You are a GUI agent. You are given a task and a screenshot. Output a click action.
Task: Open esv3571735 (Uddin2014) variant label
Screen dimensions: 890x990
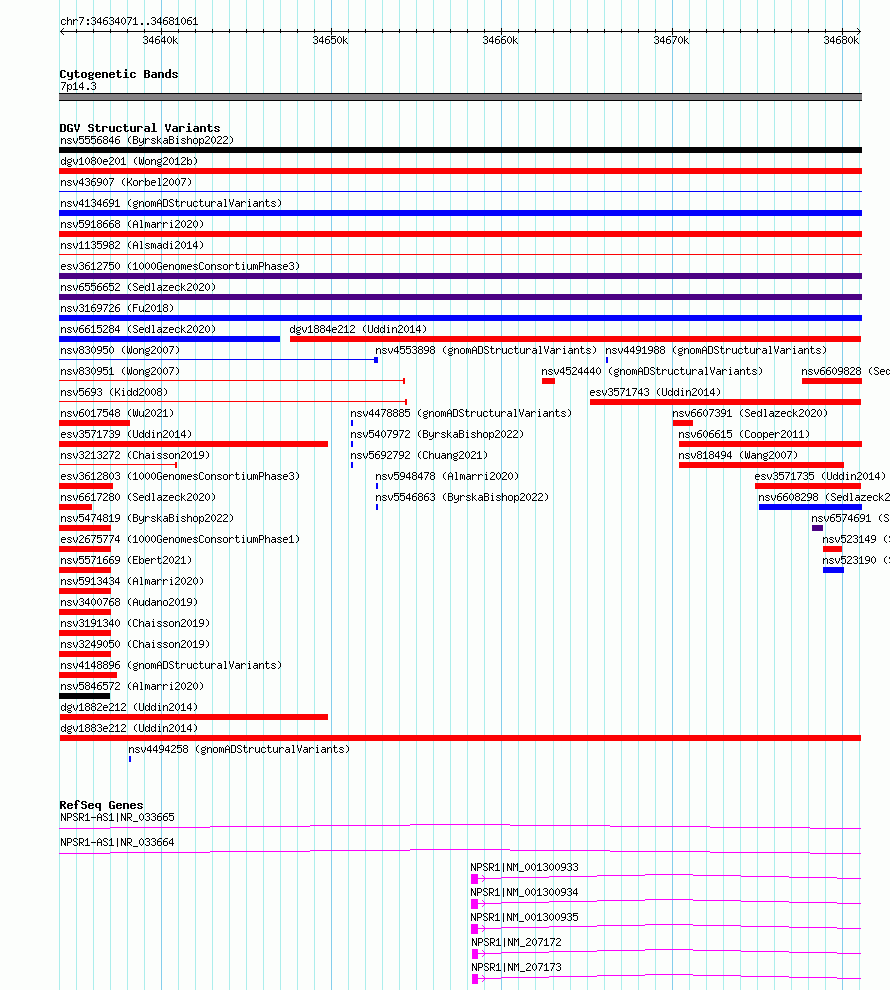[x=820, y=476]
